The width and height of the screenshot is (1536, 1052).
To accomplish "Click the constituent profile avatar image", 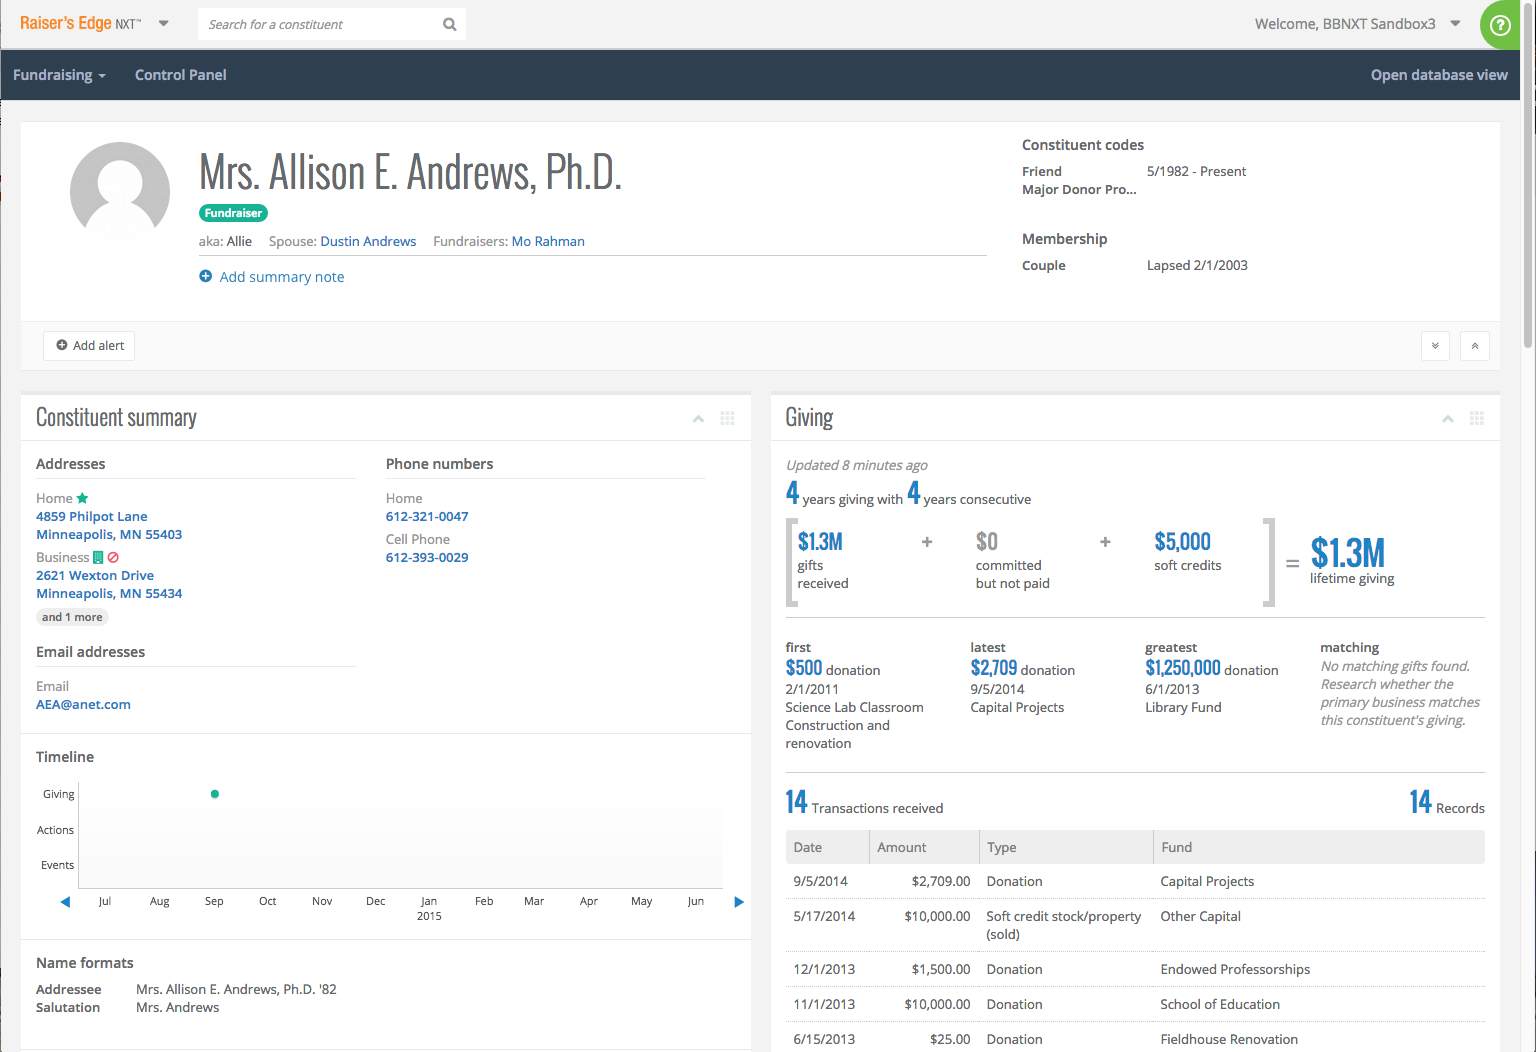I will pyautogui.click(x=120, y=190).
